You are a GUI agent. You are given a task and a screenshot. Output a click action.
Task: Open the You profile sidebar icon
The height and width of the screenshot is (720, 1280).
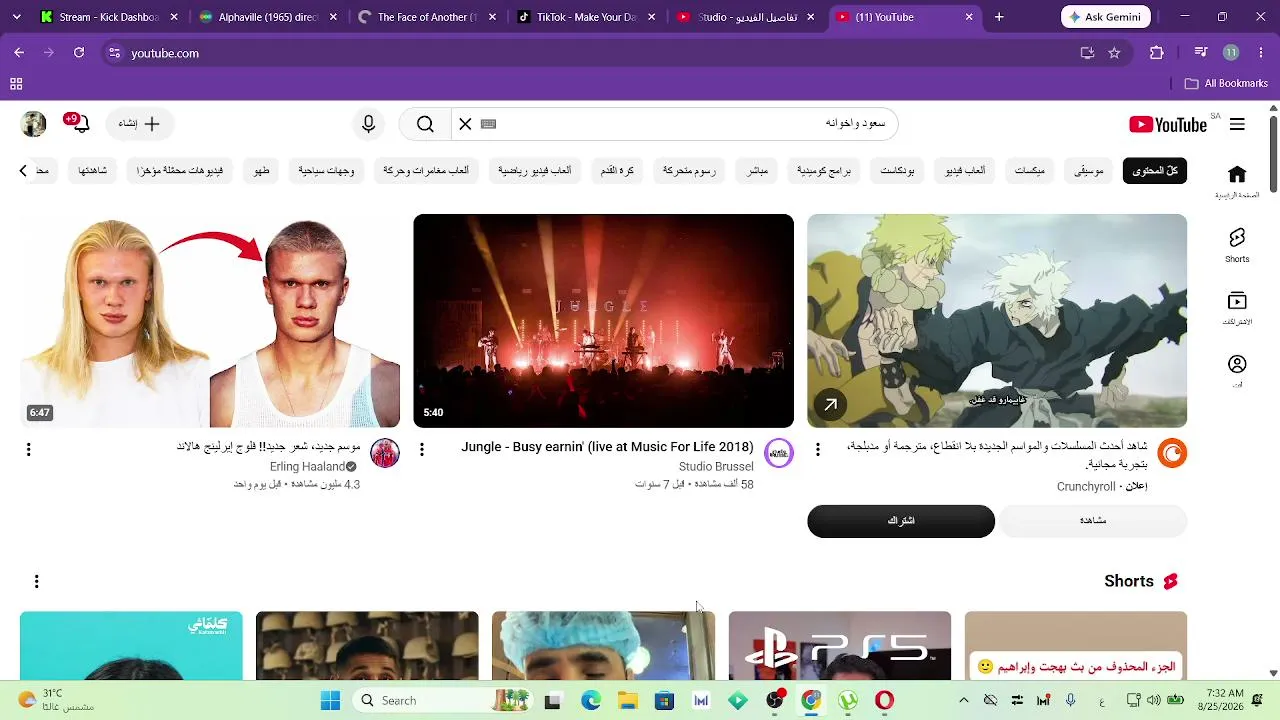pos(1237,371)
